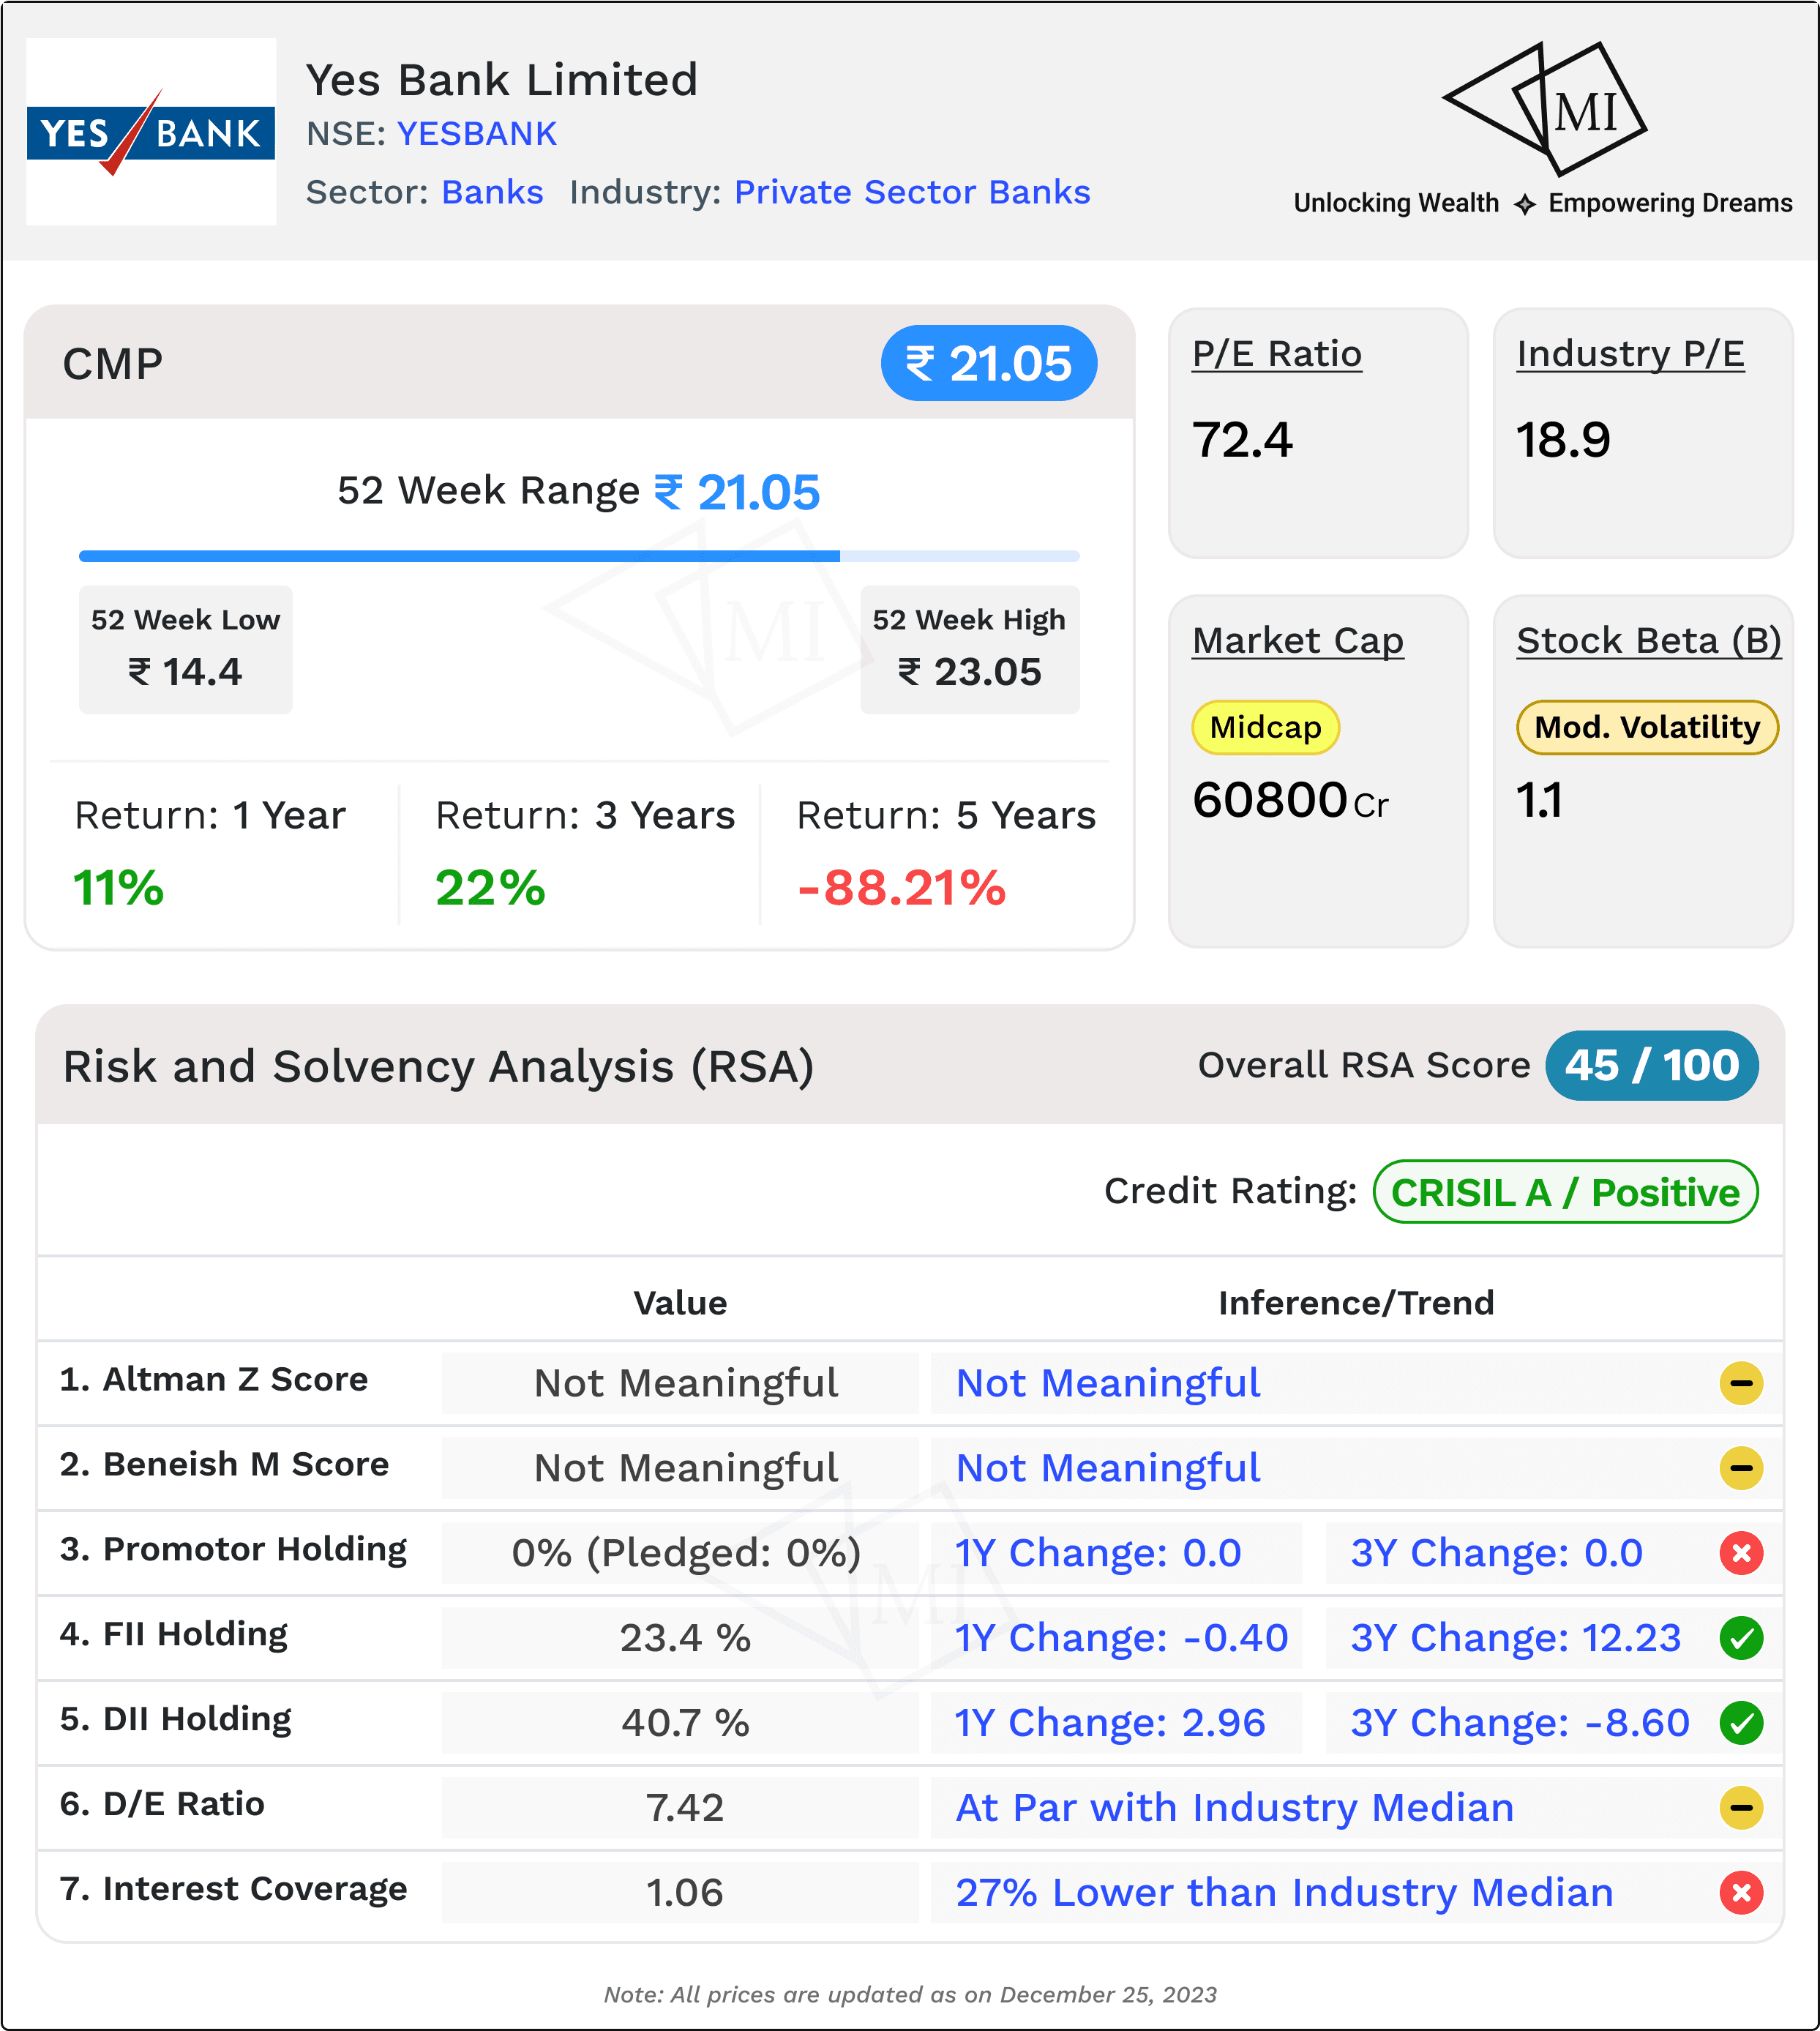Image resolution: width=1820 pixels, height=2031 pixels.
Task: Click the Promotor Holding row label
Action: coord(233,1549)
